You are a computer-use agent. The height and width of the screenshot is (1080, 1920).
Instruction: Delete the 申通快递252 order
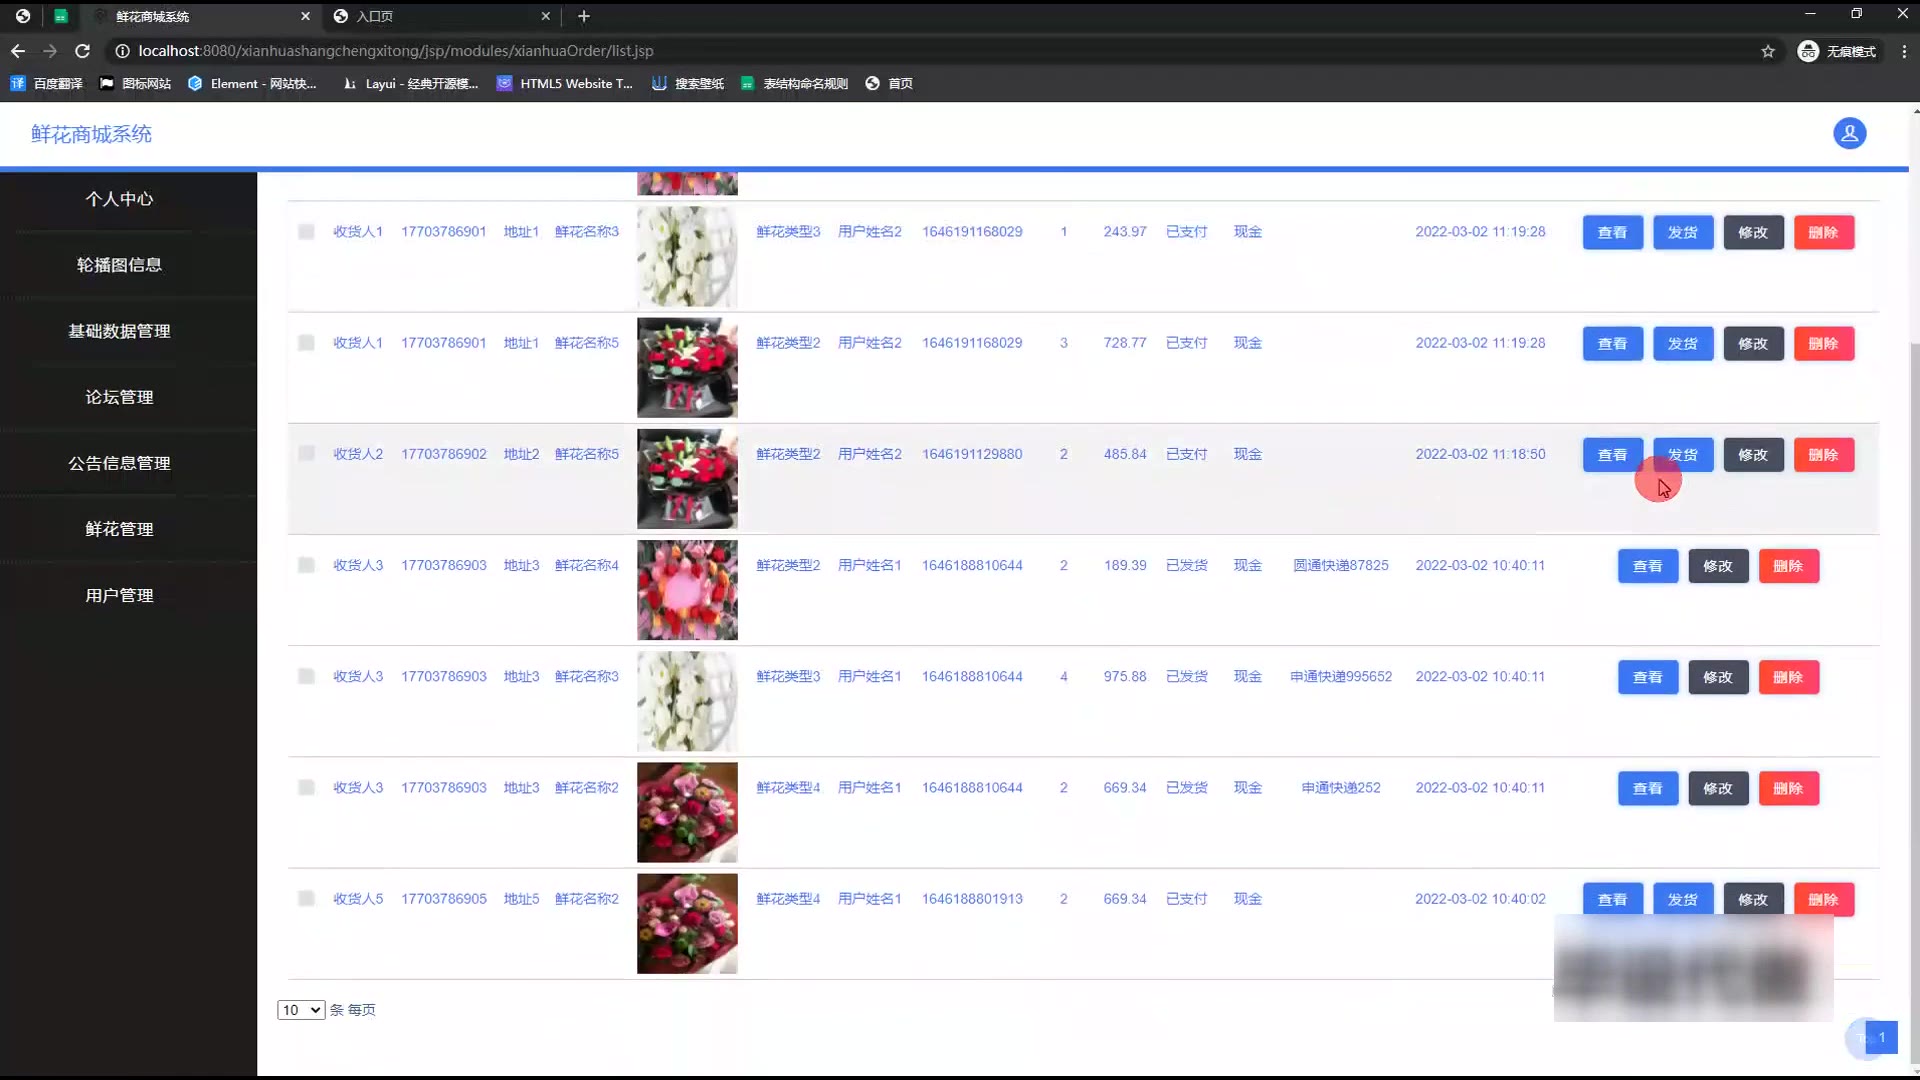pos(1788,788)
